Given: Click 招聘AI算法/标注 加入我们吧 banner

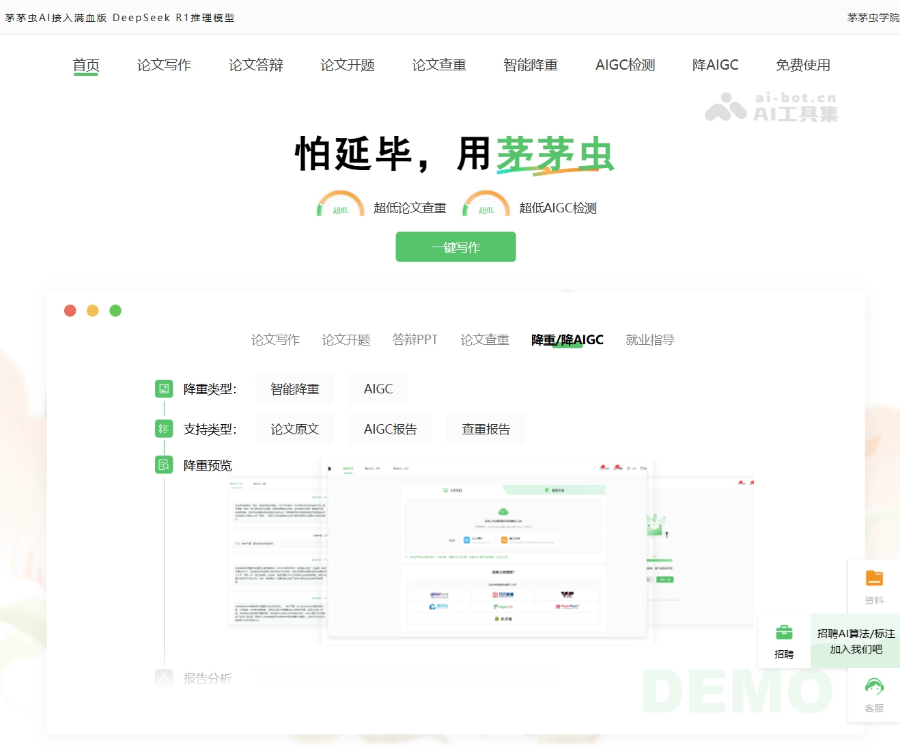Looking at the screenshot, I should point(855,641).
